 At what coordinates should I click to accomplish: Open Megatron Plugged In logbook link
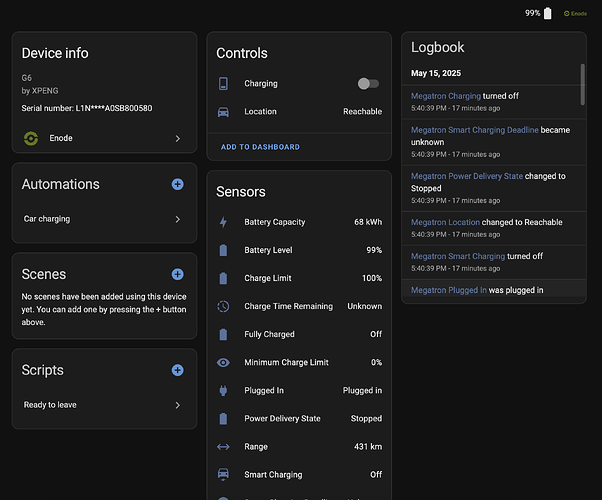click(x=449, y=290)
